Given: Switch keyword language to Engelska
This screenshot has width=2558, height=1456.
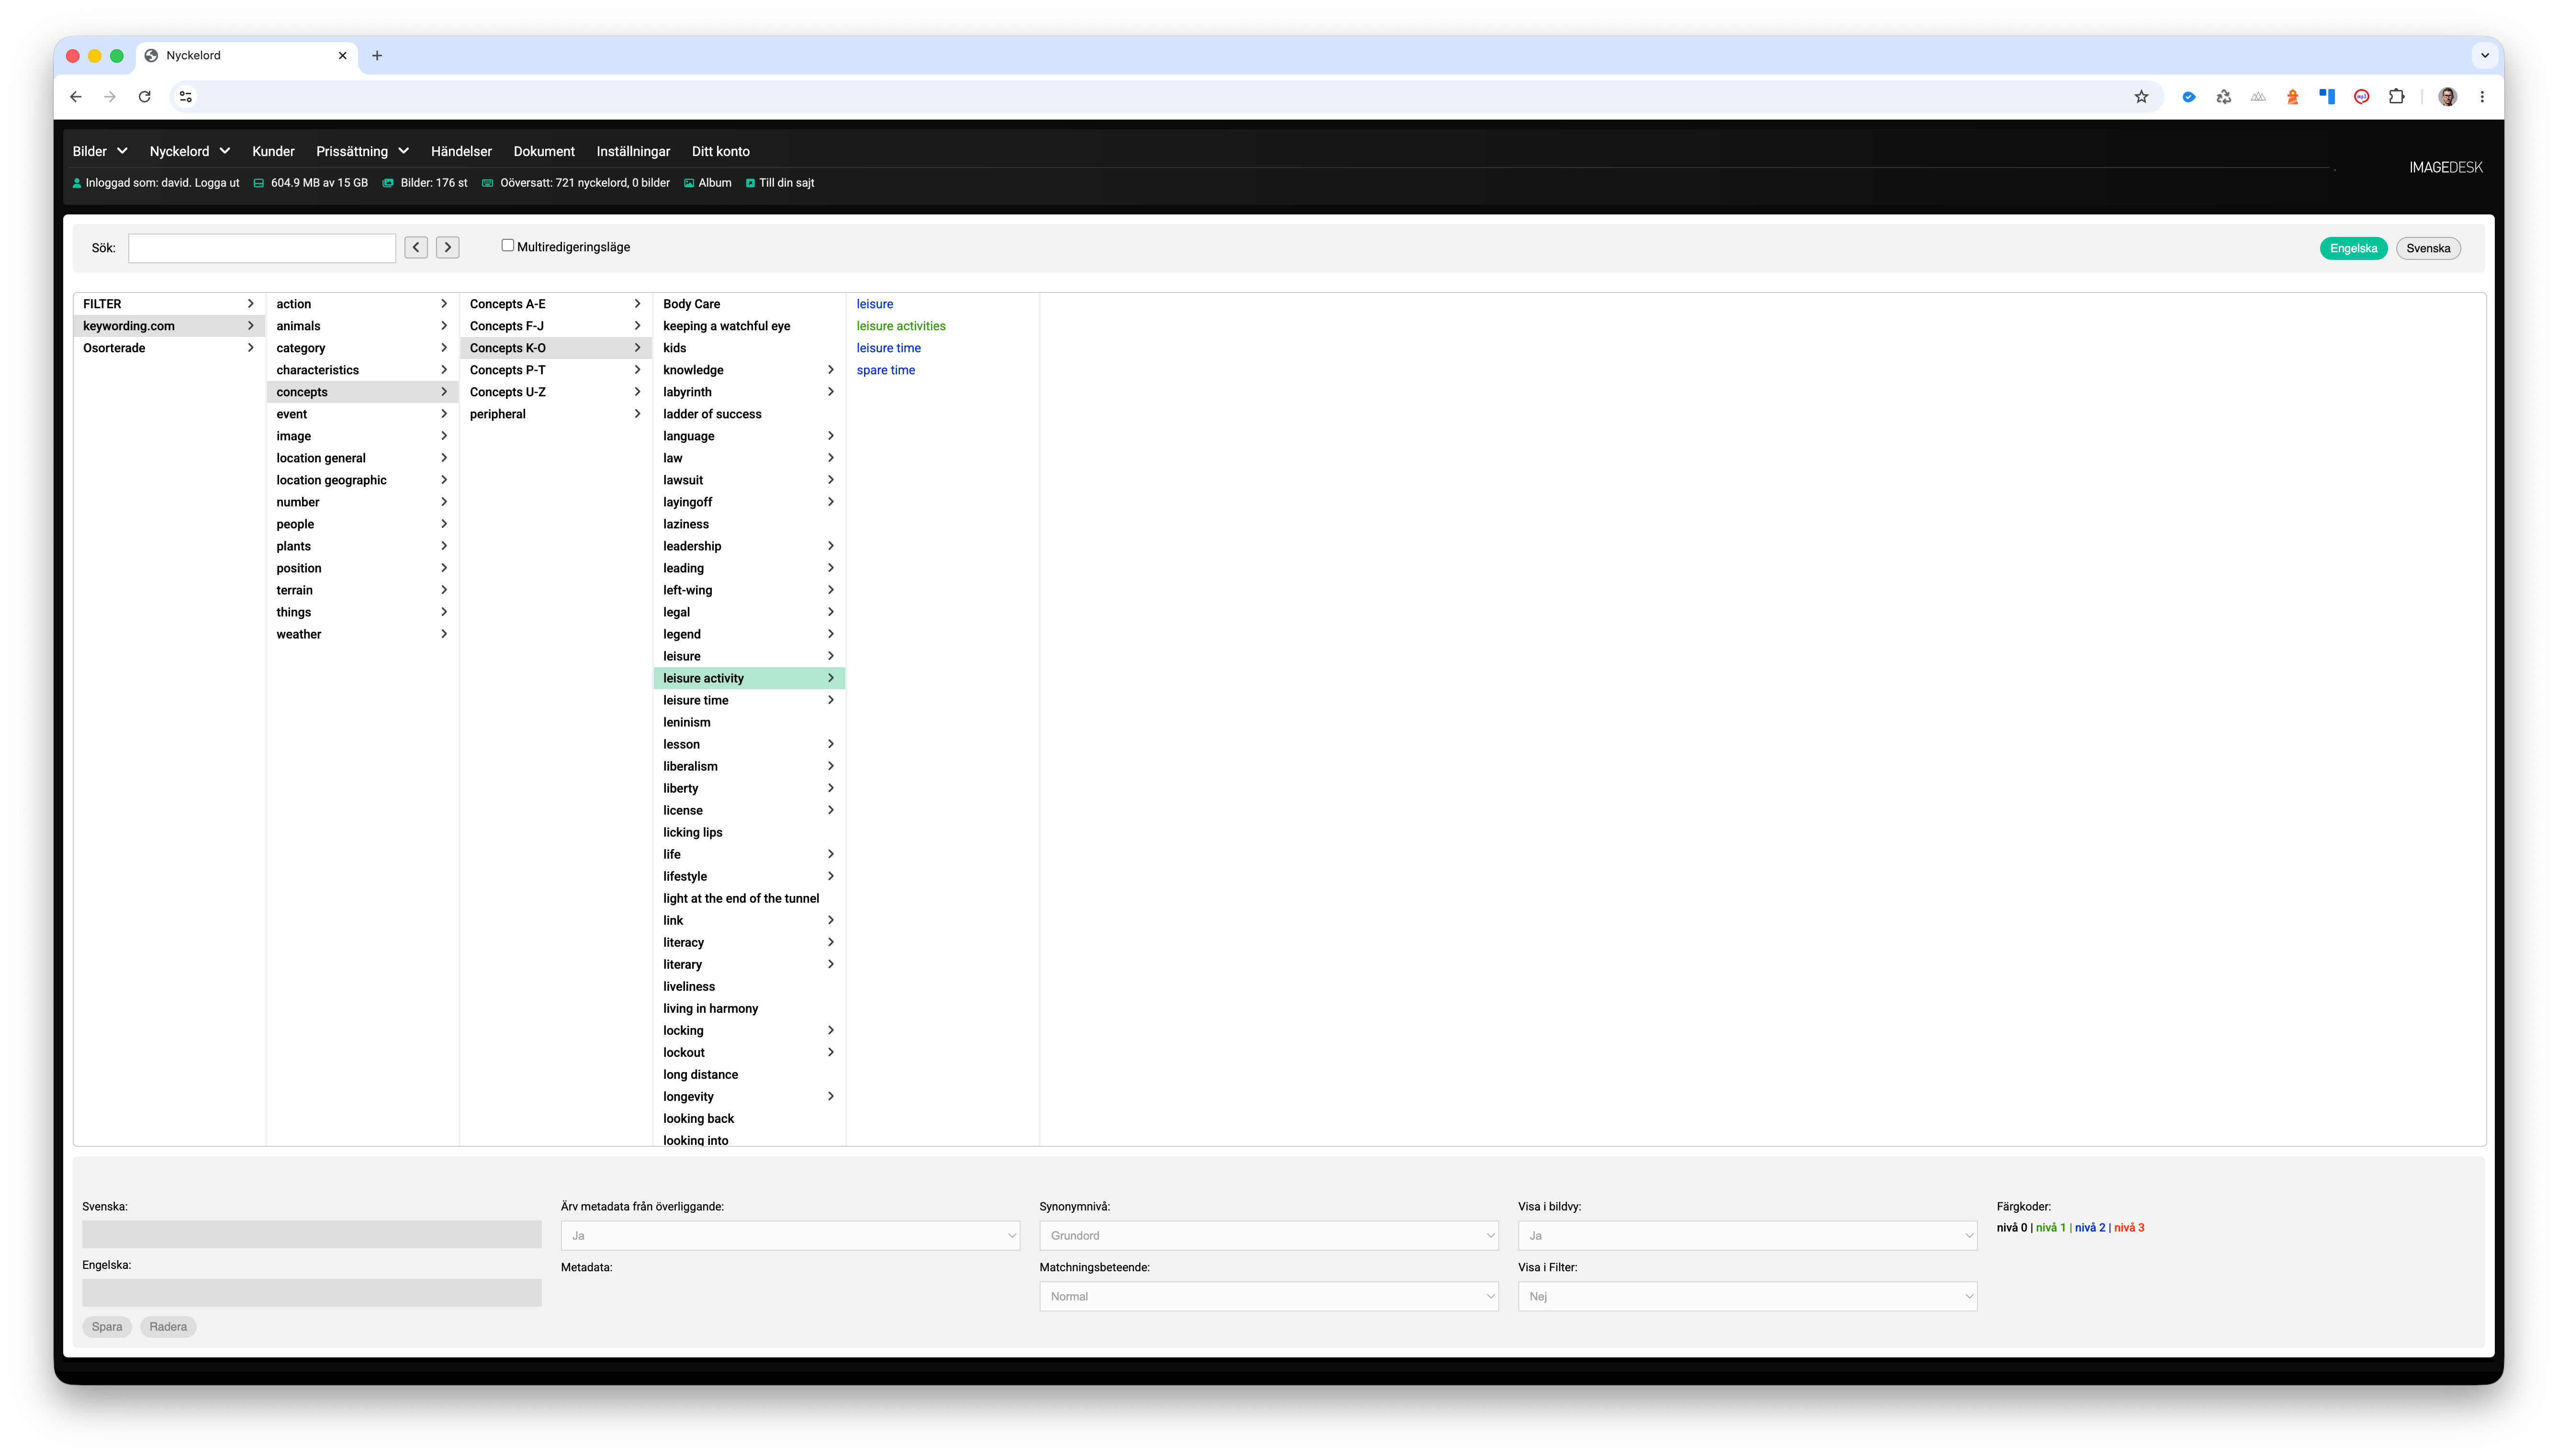Looking at the screenshot, I should click(x=2353, y=249).
